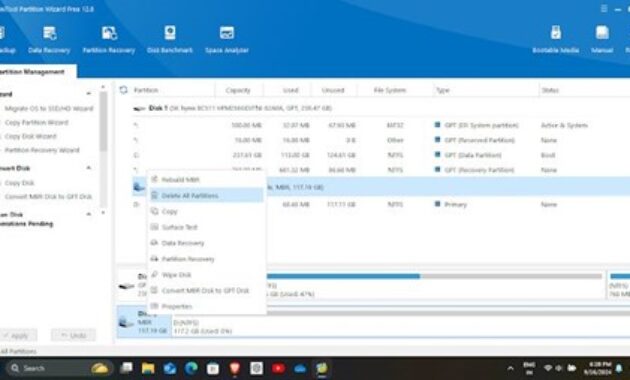This screenshot has height=380, width=630.
Task: Choose Data Recovery in the context menu
Action: pos(206,243)
